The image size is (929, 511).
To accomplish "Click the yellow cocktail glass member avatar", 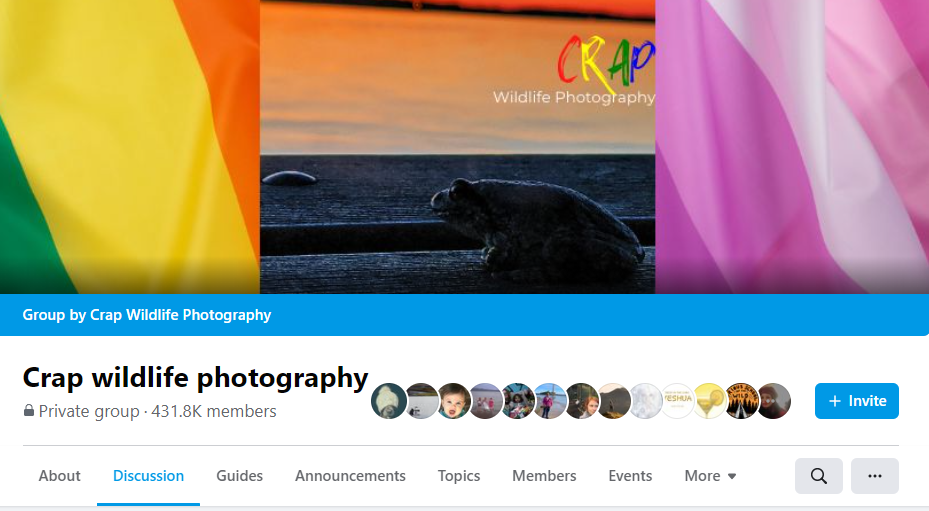I will [709, 401].
